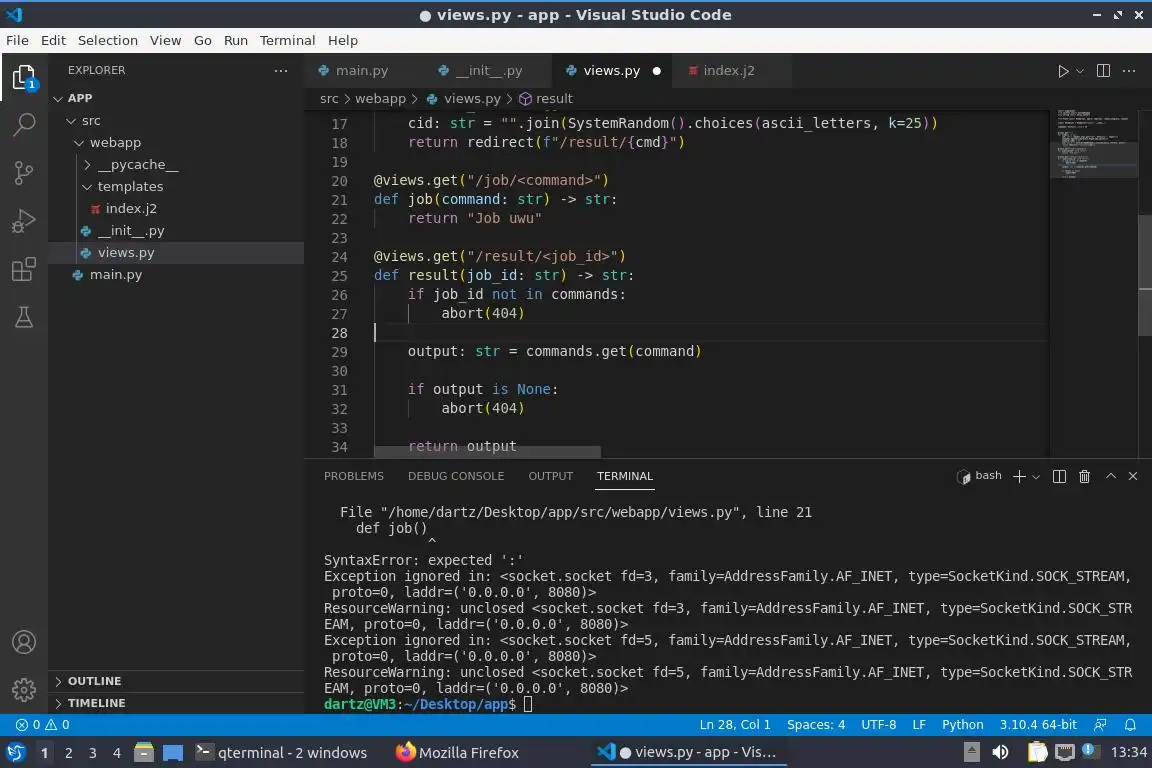Open the system start menu icon
Screen dimensions: 1152x768
[x=15, y=753]
